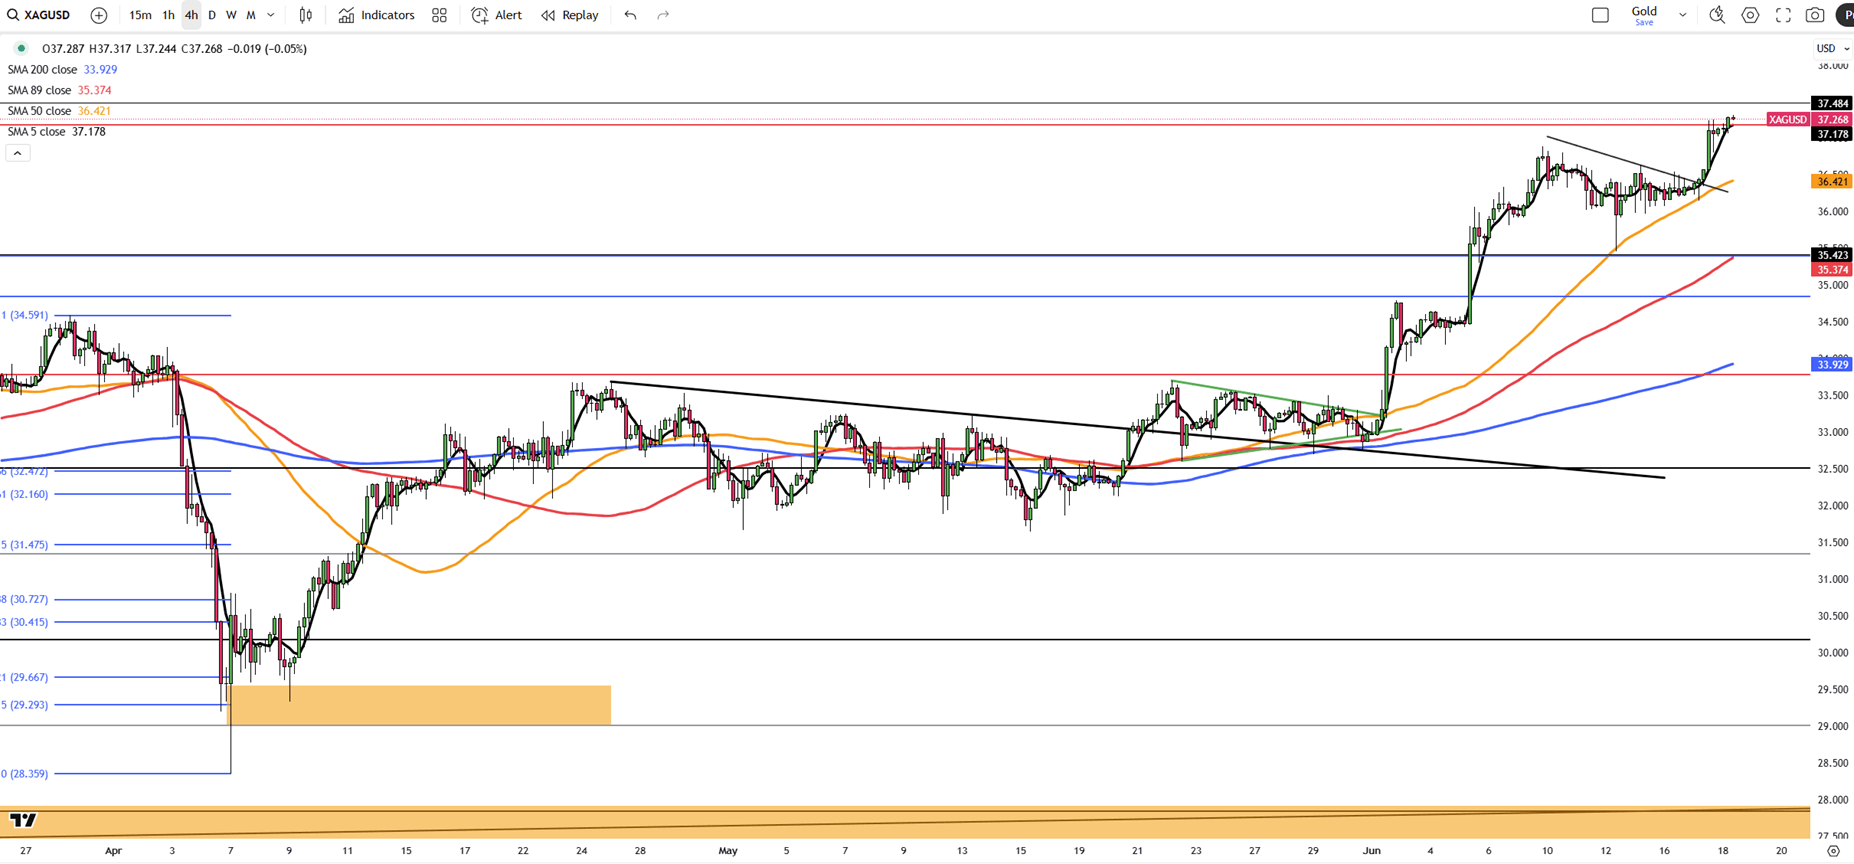The width and height of the screenshot is (1854, 864).
Task: Select the 4h timeframe
Action: point(191,15)
